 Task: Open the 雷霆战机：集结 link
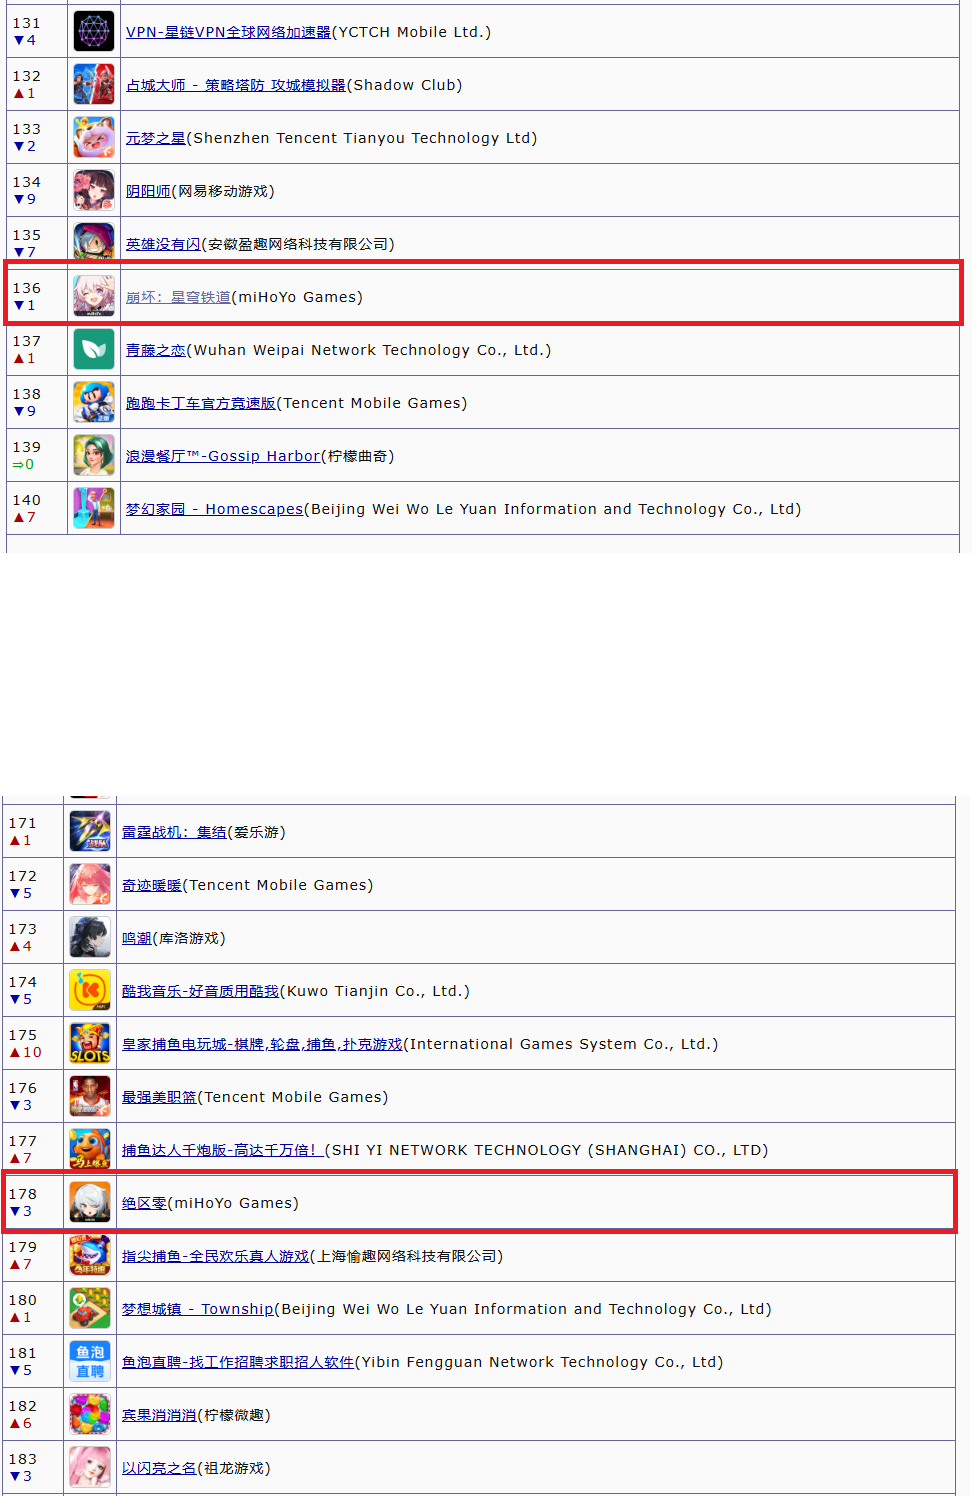(174, 832)
